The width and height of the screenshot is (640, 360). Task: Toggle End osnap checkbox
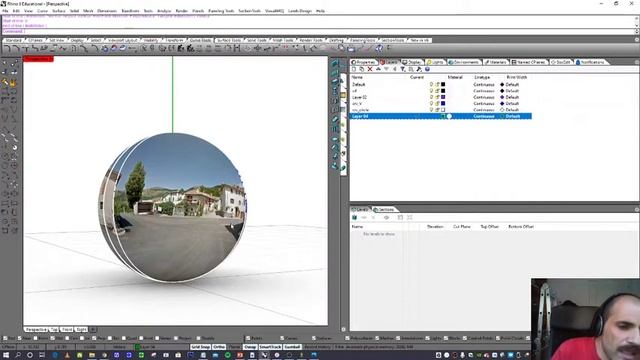6,338
